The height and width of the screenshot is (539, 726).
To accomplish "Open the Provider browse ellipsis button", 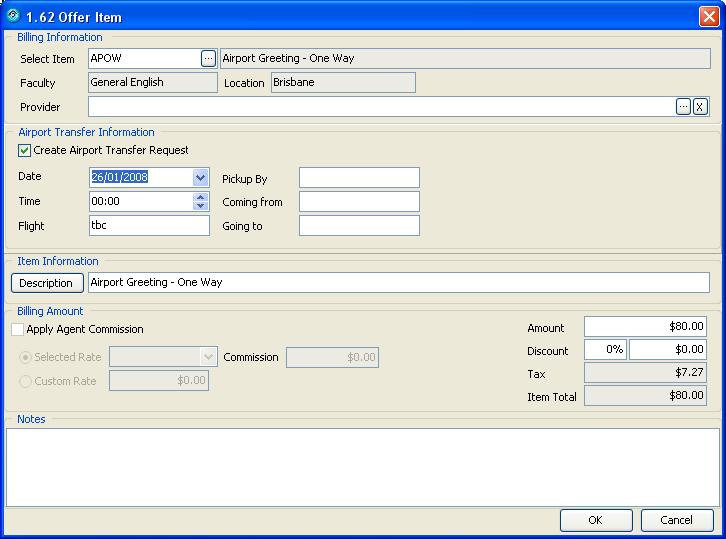I will [683, 107].
